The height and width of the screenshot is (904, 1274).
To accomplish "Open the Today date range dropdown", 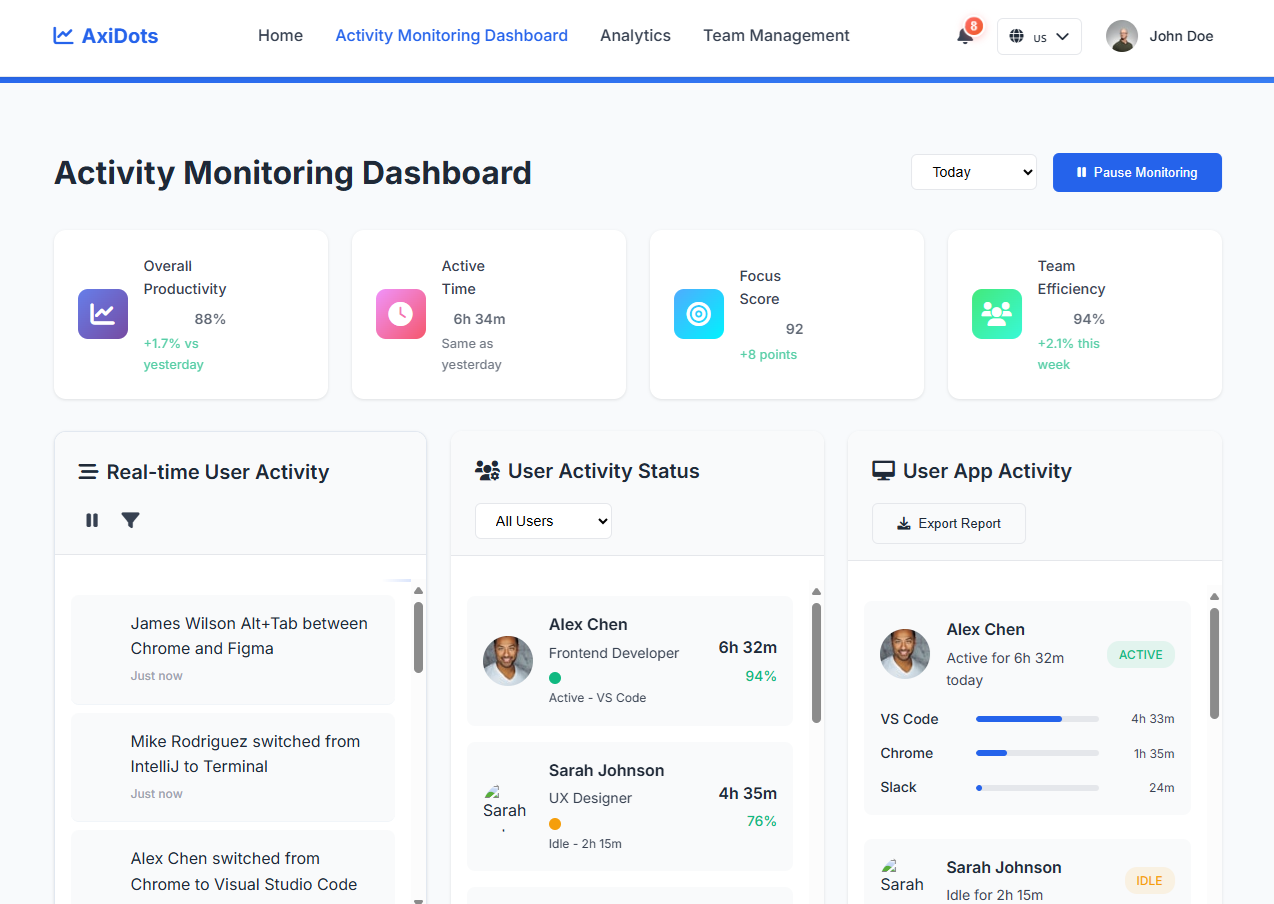I will point(973,172).
